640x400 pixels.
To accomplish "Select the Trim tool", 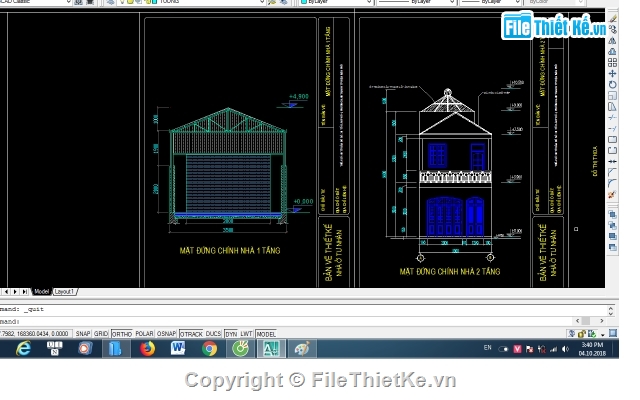I will [613, 118].
